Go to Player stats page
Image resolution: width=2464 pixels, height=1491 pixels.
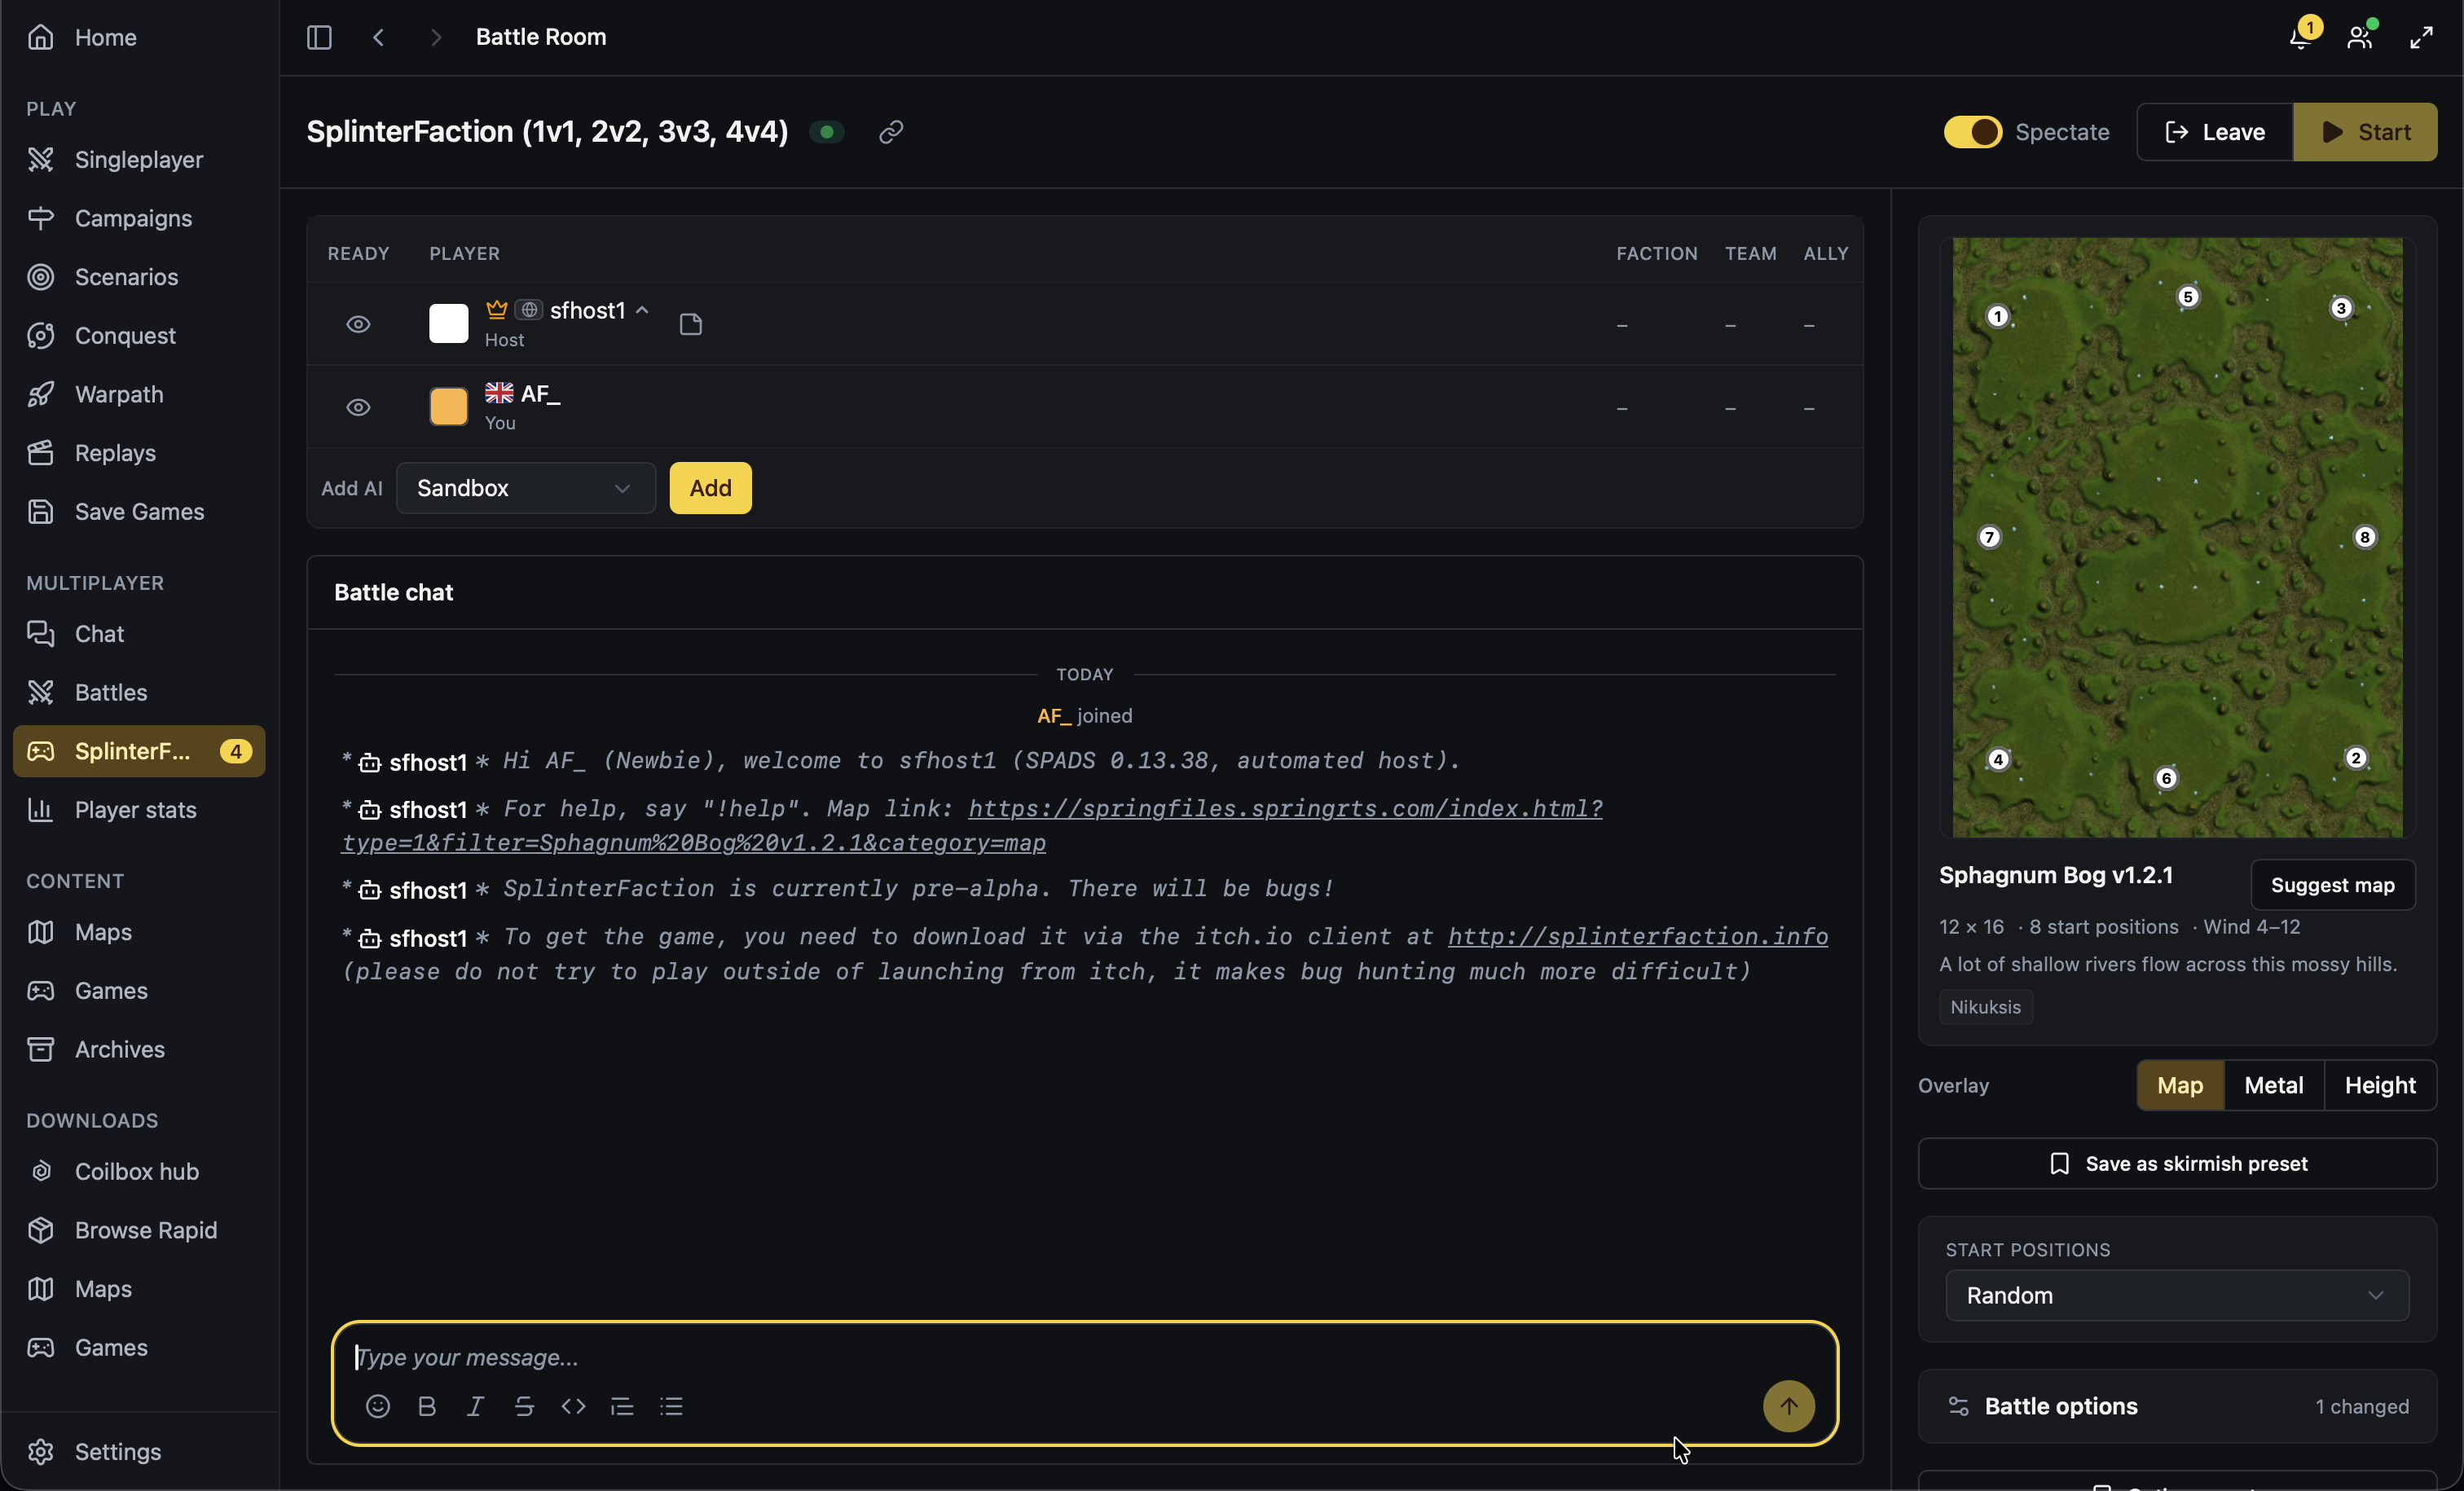coord(139,809)
